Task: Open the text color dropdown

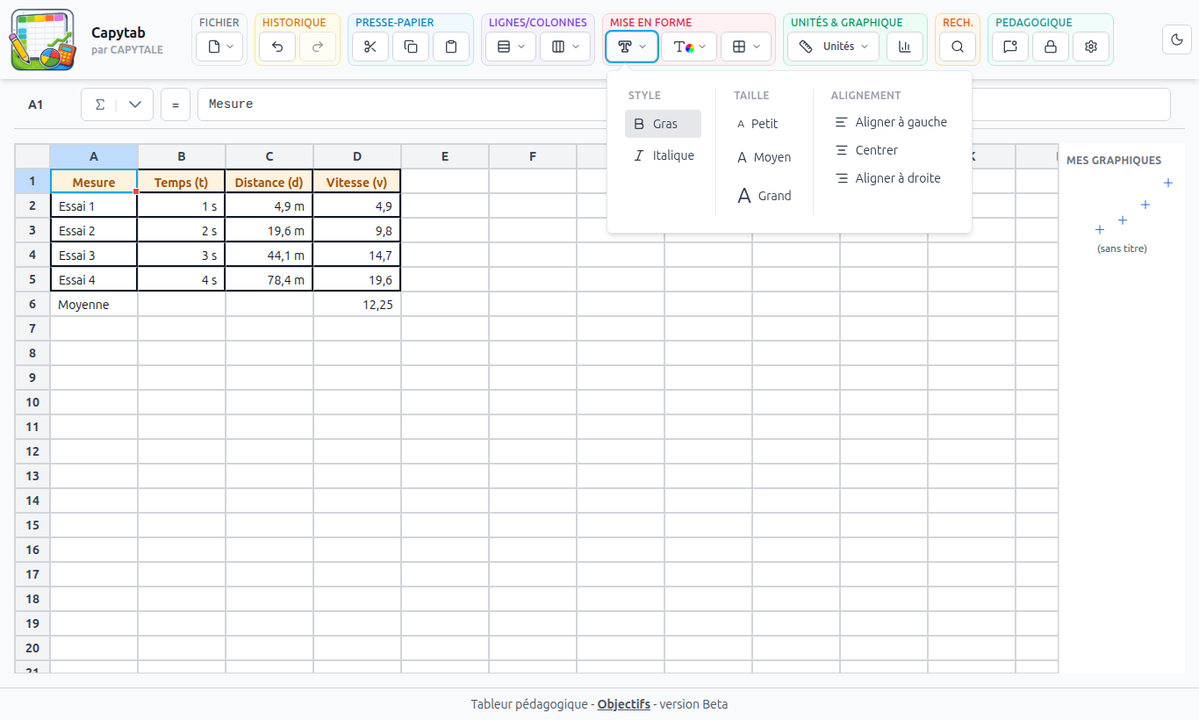Action: pos(689,47)
